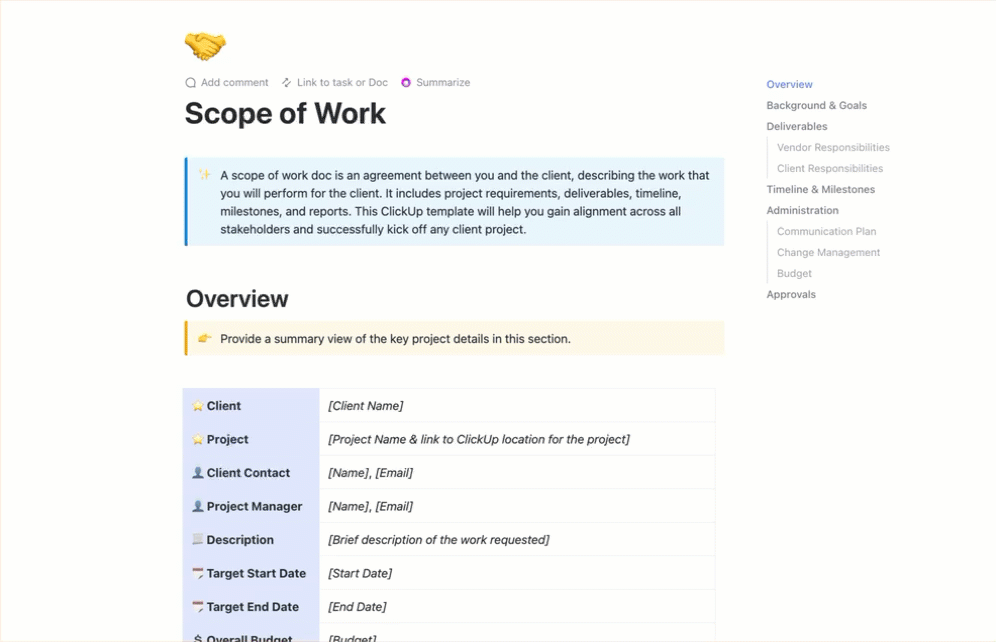Jump to Overview in the outline
The image size is (996, 642).
tap(789, 85)
